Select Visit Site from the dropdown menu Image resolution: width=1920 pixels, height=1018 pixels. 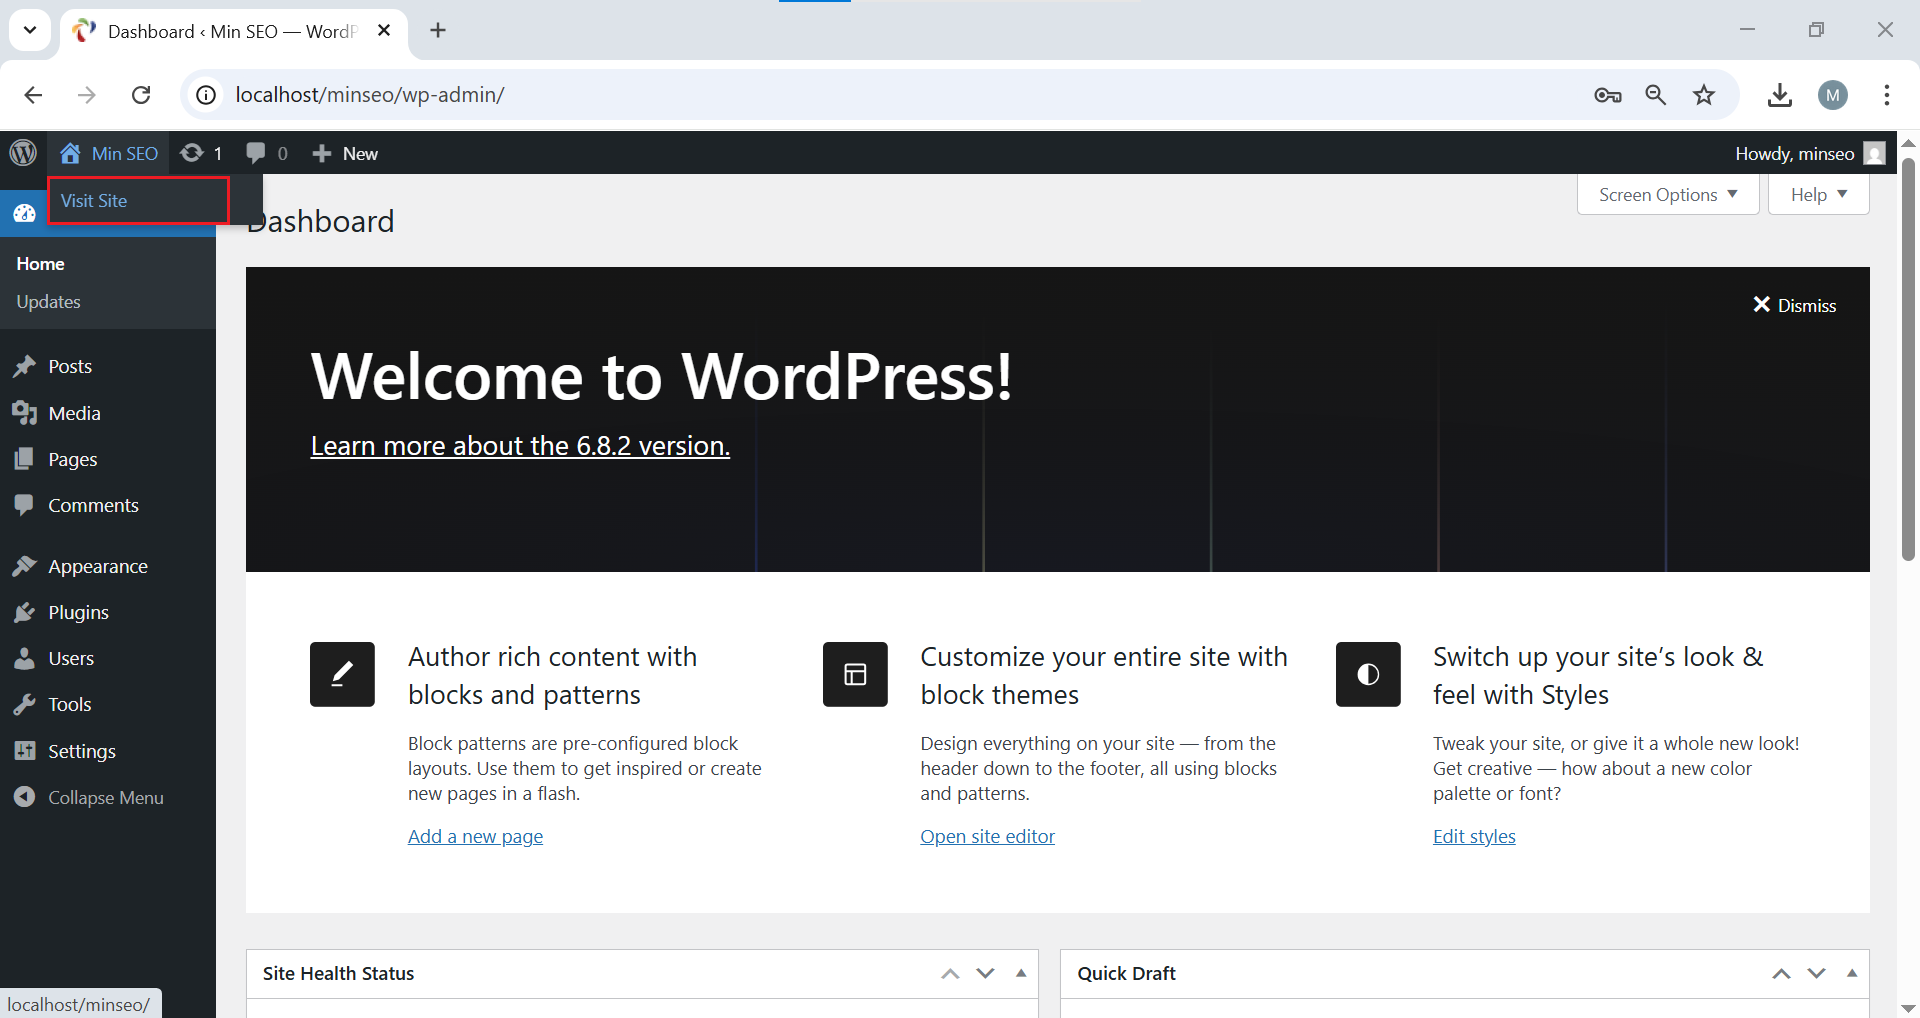pos(94,201)
